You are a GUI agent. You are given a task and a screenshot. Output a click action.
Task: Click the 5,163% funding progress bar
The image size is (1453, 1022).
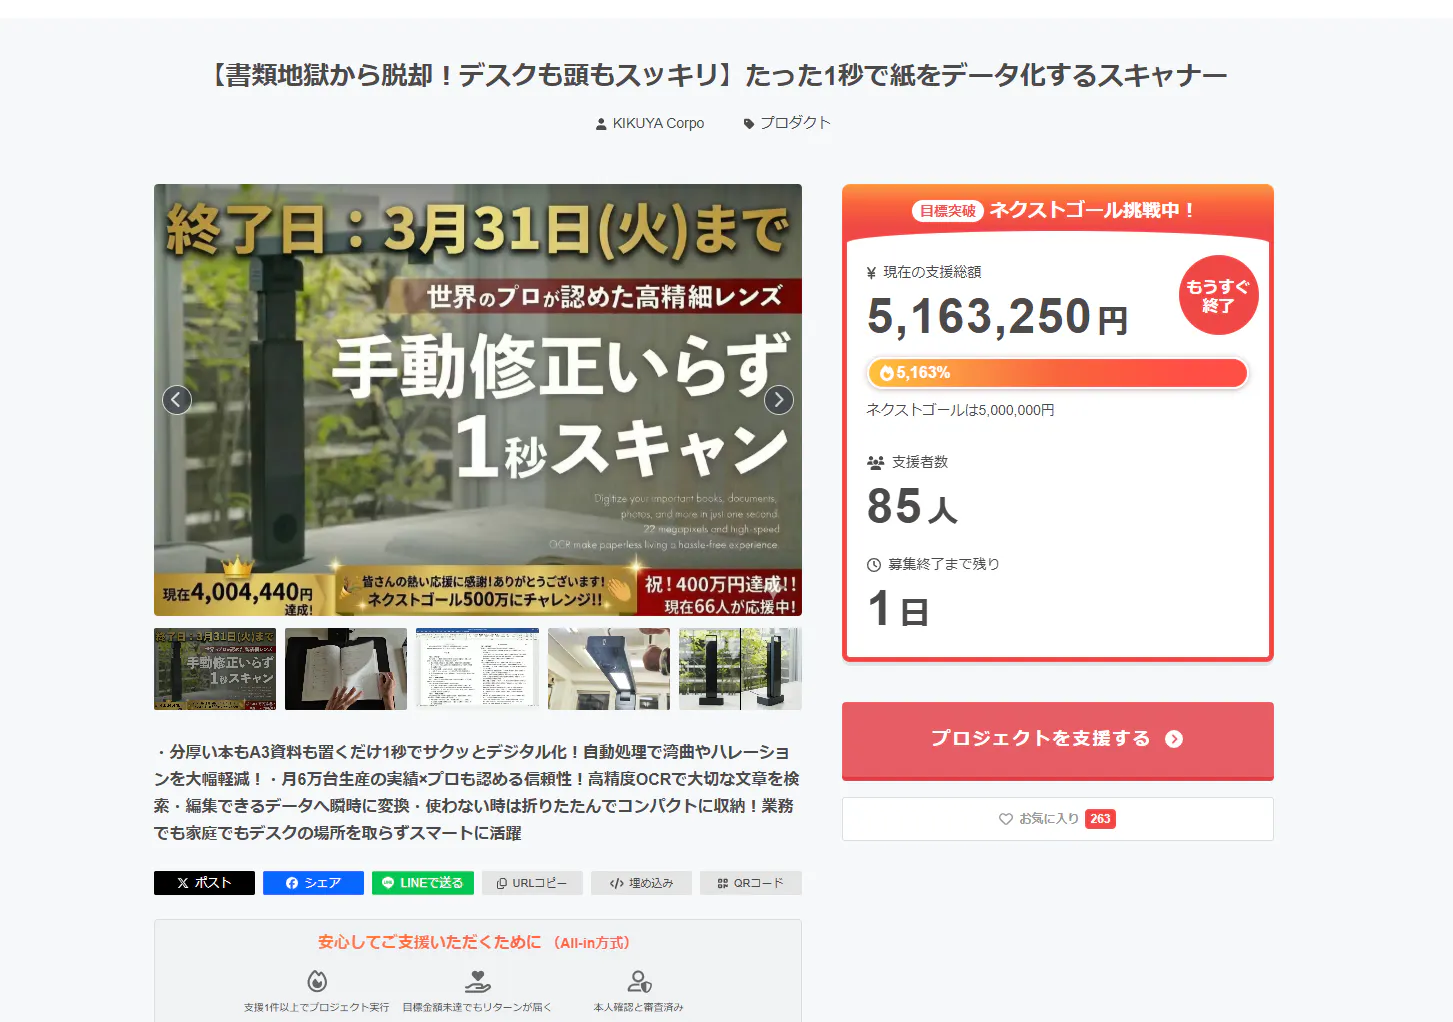click(1057, 373)
